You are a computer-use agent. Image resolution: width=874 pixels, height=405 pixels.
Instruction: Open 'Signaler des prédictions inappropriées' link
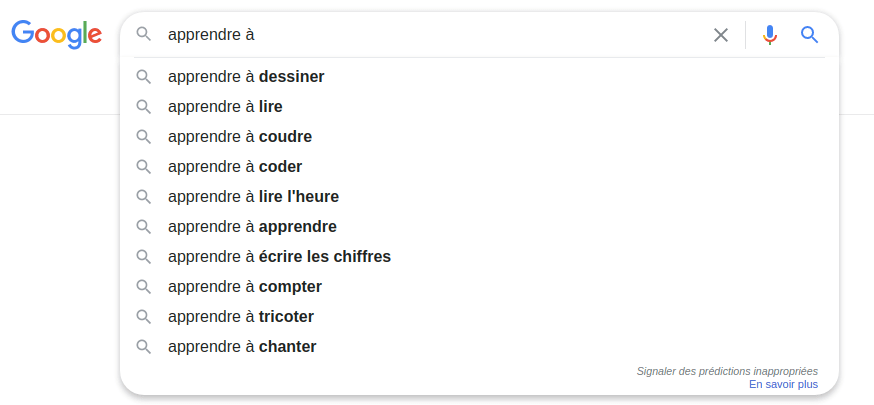727,371
